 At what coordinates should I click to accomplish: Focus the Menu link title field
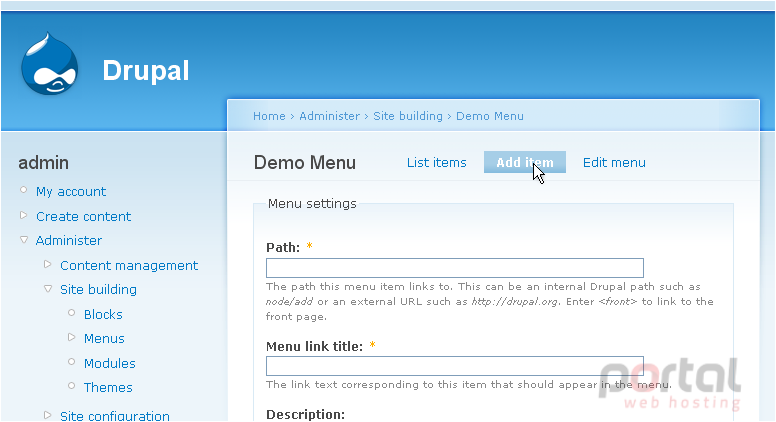(x=455, y=366)
